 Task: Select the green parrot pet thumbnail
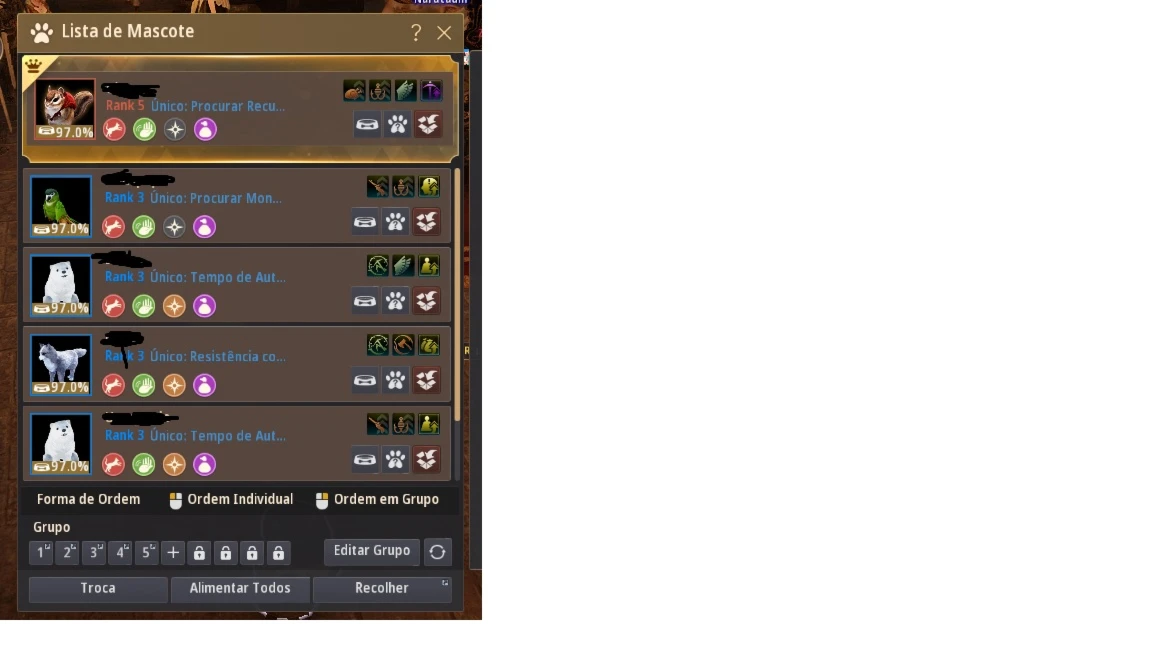point(61,206)
